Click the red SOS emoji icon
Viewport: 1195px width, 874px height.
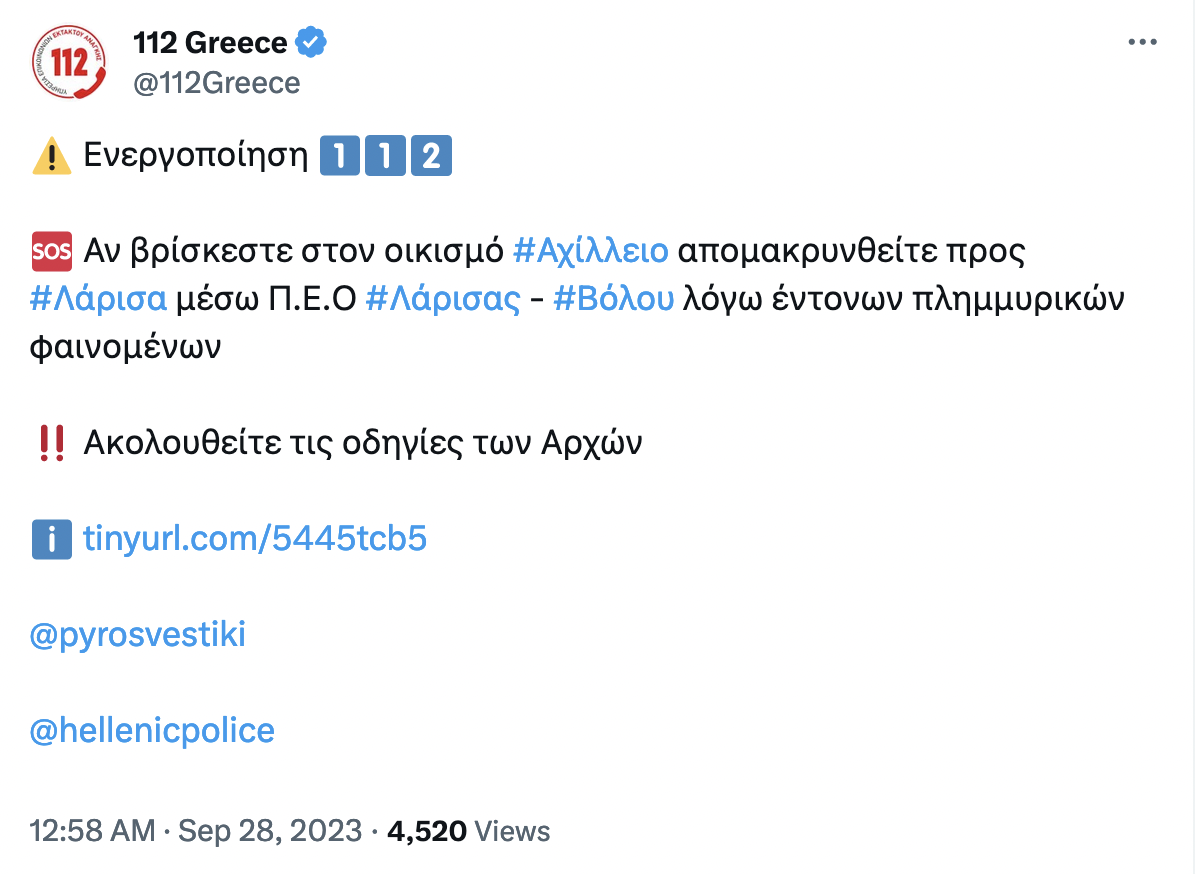tap(51, 250)
